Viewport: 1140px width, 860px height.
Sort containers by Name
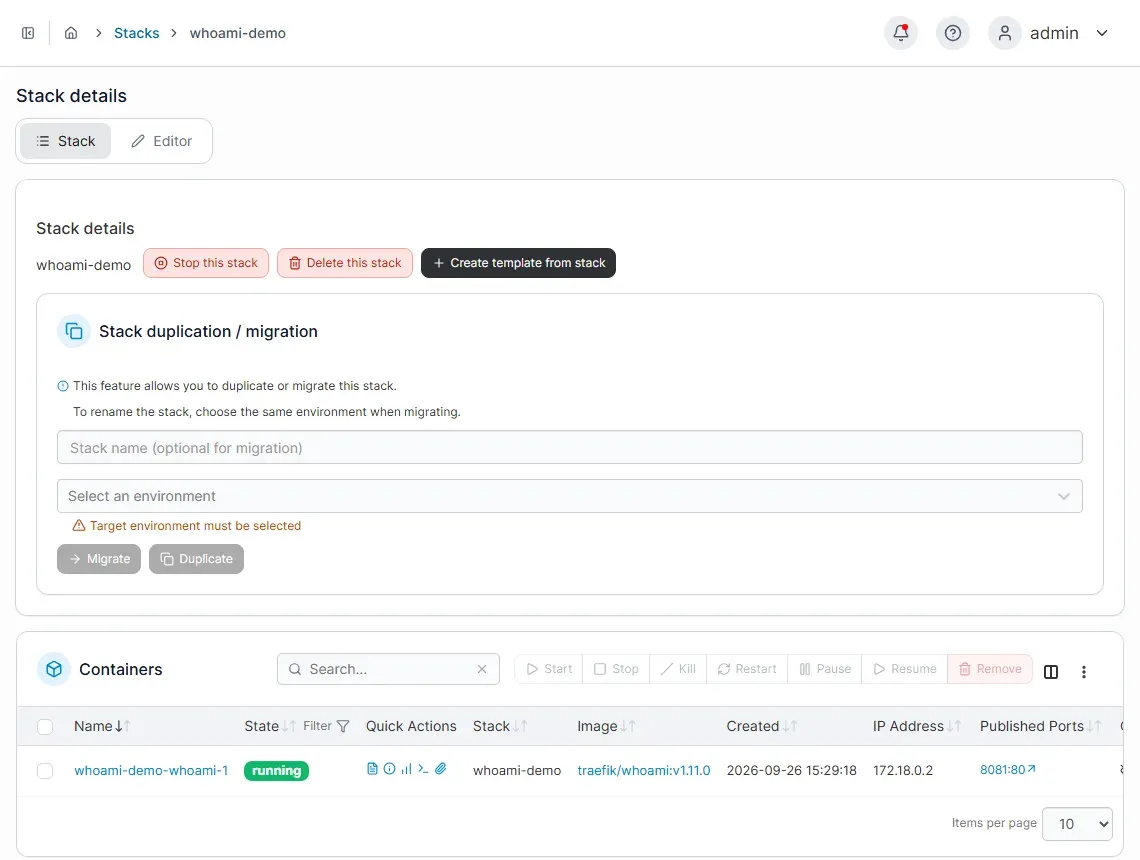click(x=102, y=726)
